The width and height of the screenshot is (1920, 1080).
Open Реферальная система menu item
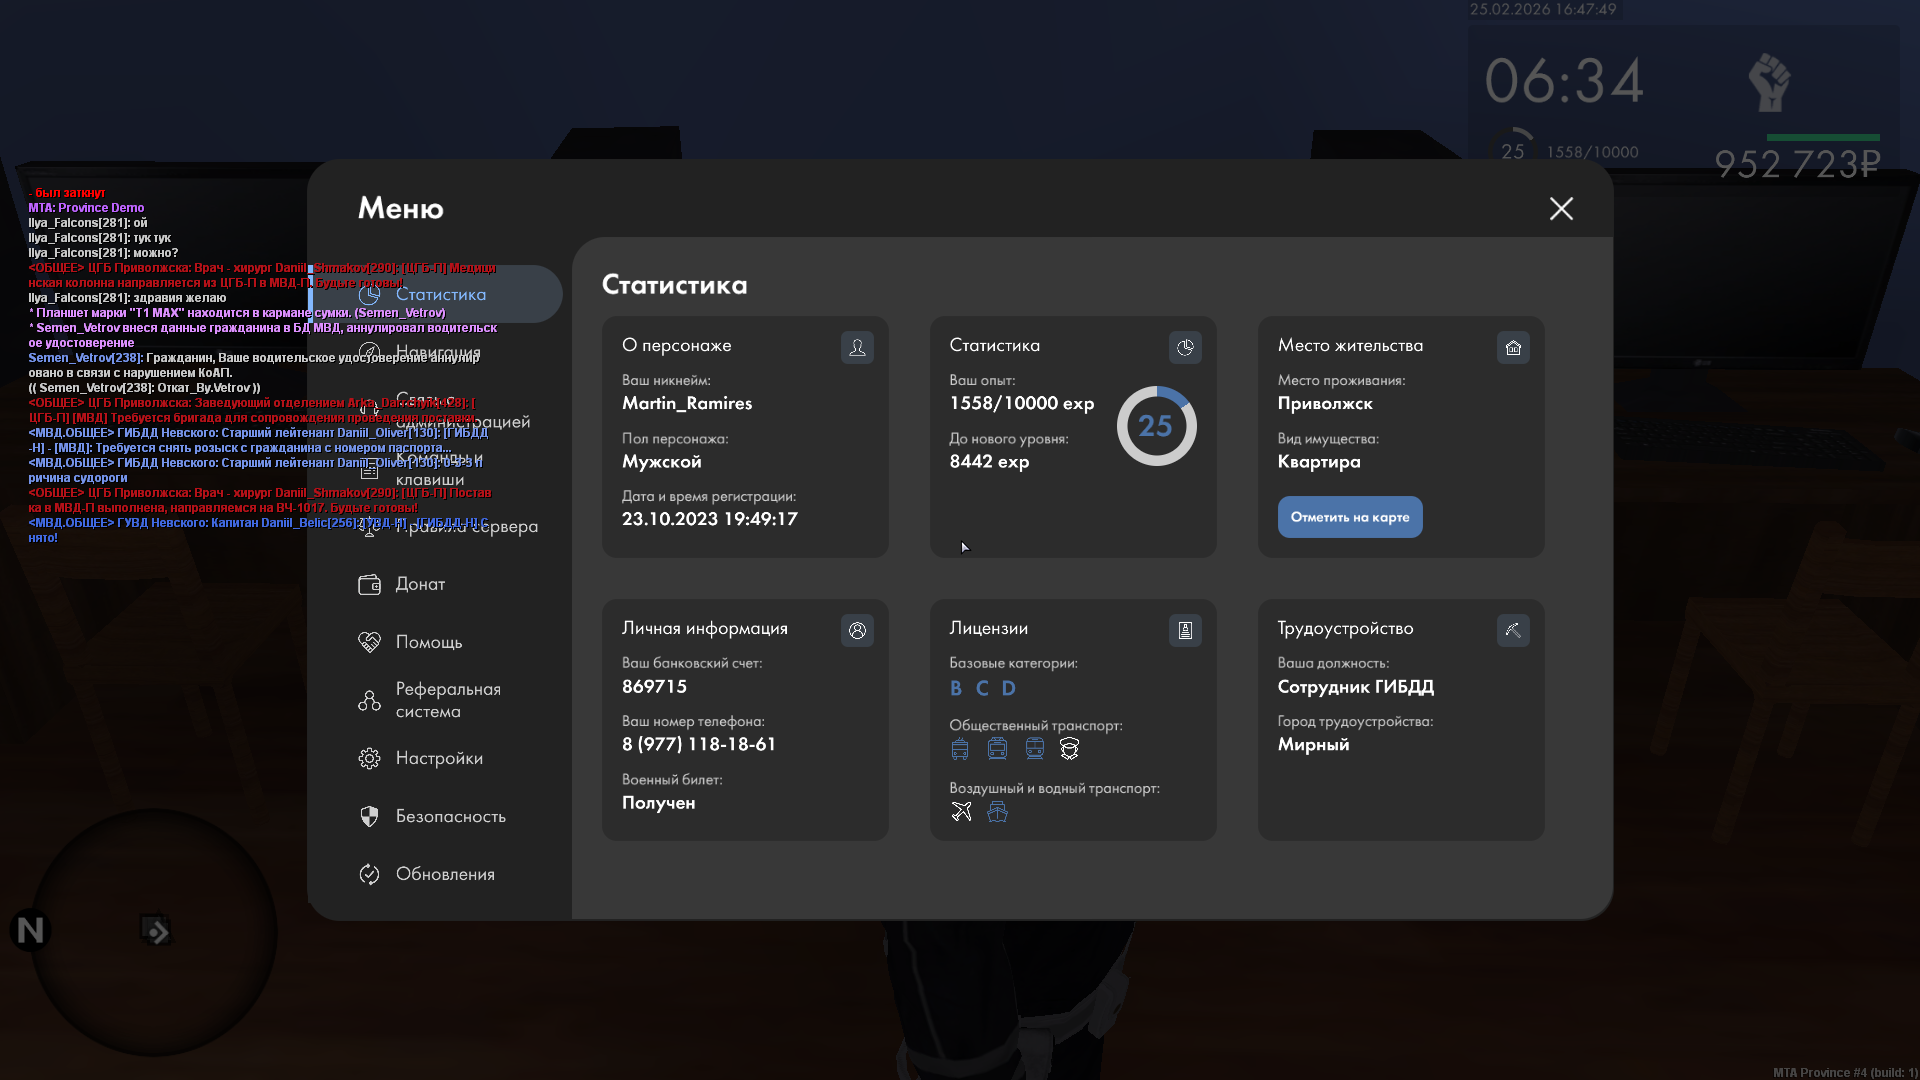447,700
